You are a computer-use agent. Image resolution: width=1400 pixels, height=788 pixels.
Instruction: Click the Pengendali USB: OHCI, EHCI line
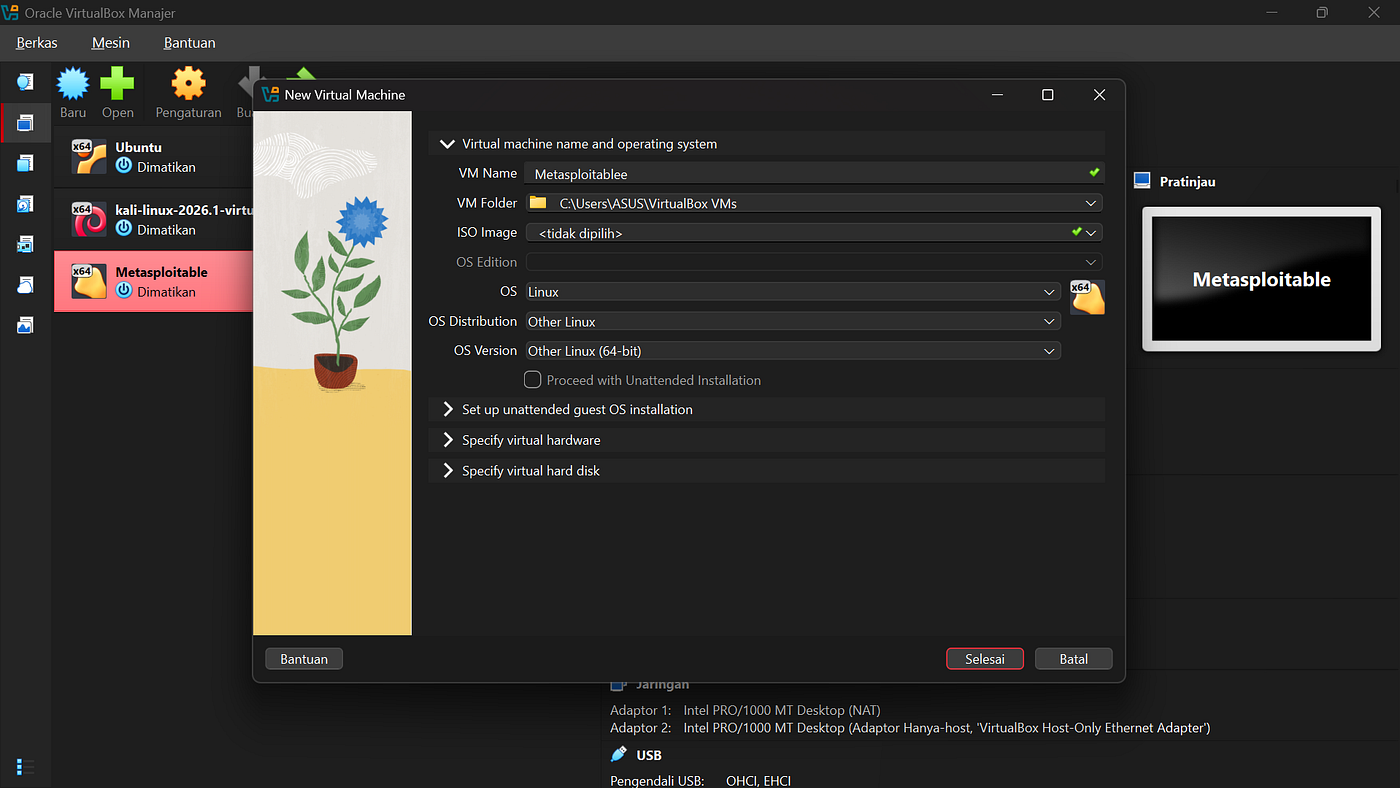(x=700, y=781)
